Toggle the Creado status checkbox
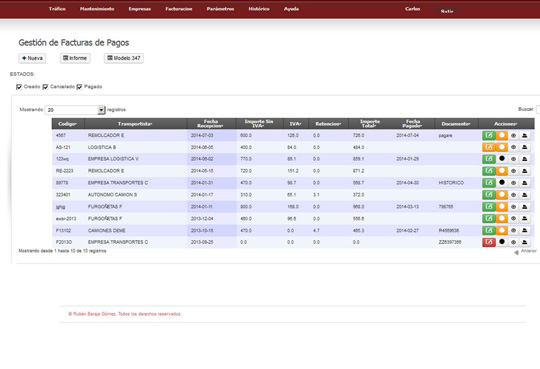 click(19, 87)
